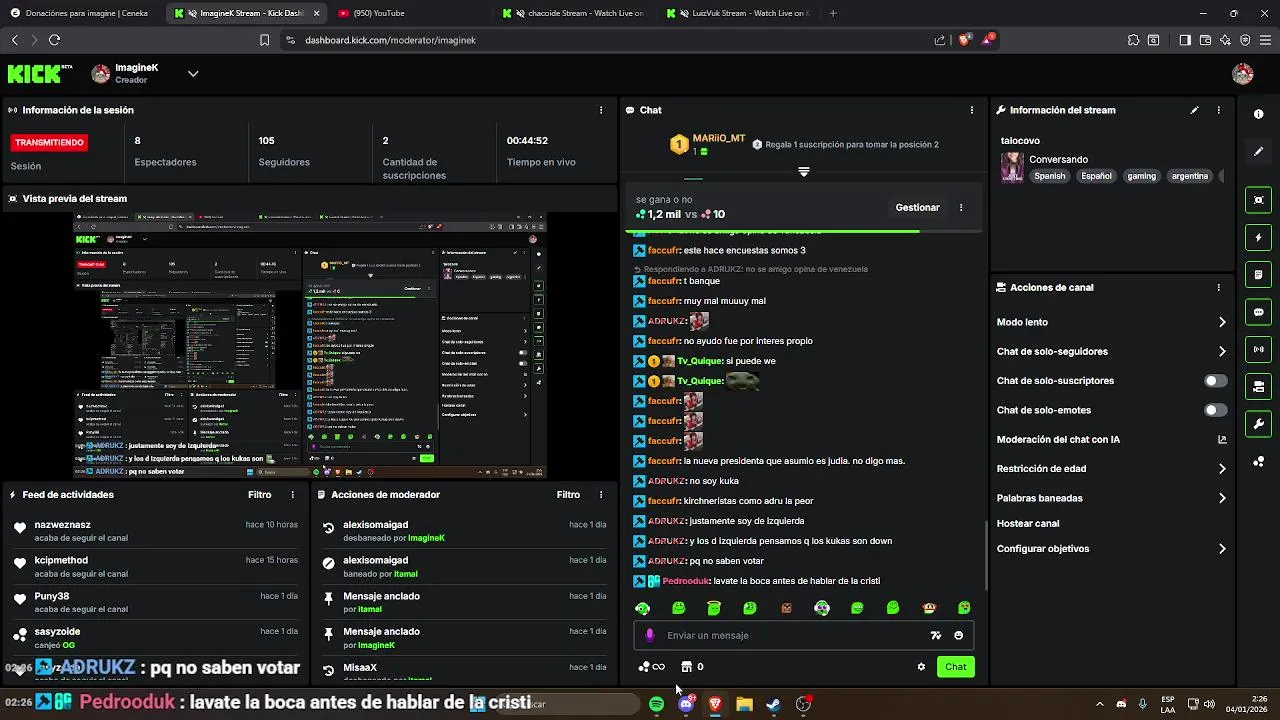Expand Configurar objetivos options
1280x720 pixels.
point(1222,549)
